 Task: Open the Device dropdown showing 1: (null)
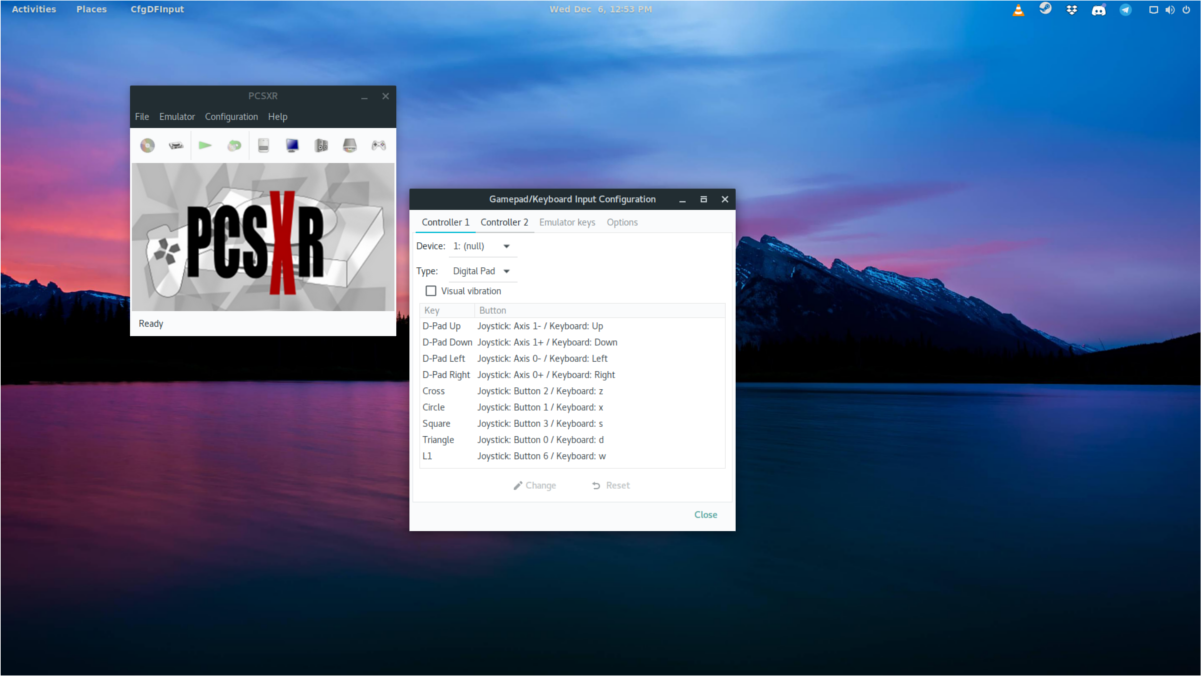pos(483,246)
